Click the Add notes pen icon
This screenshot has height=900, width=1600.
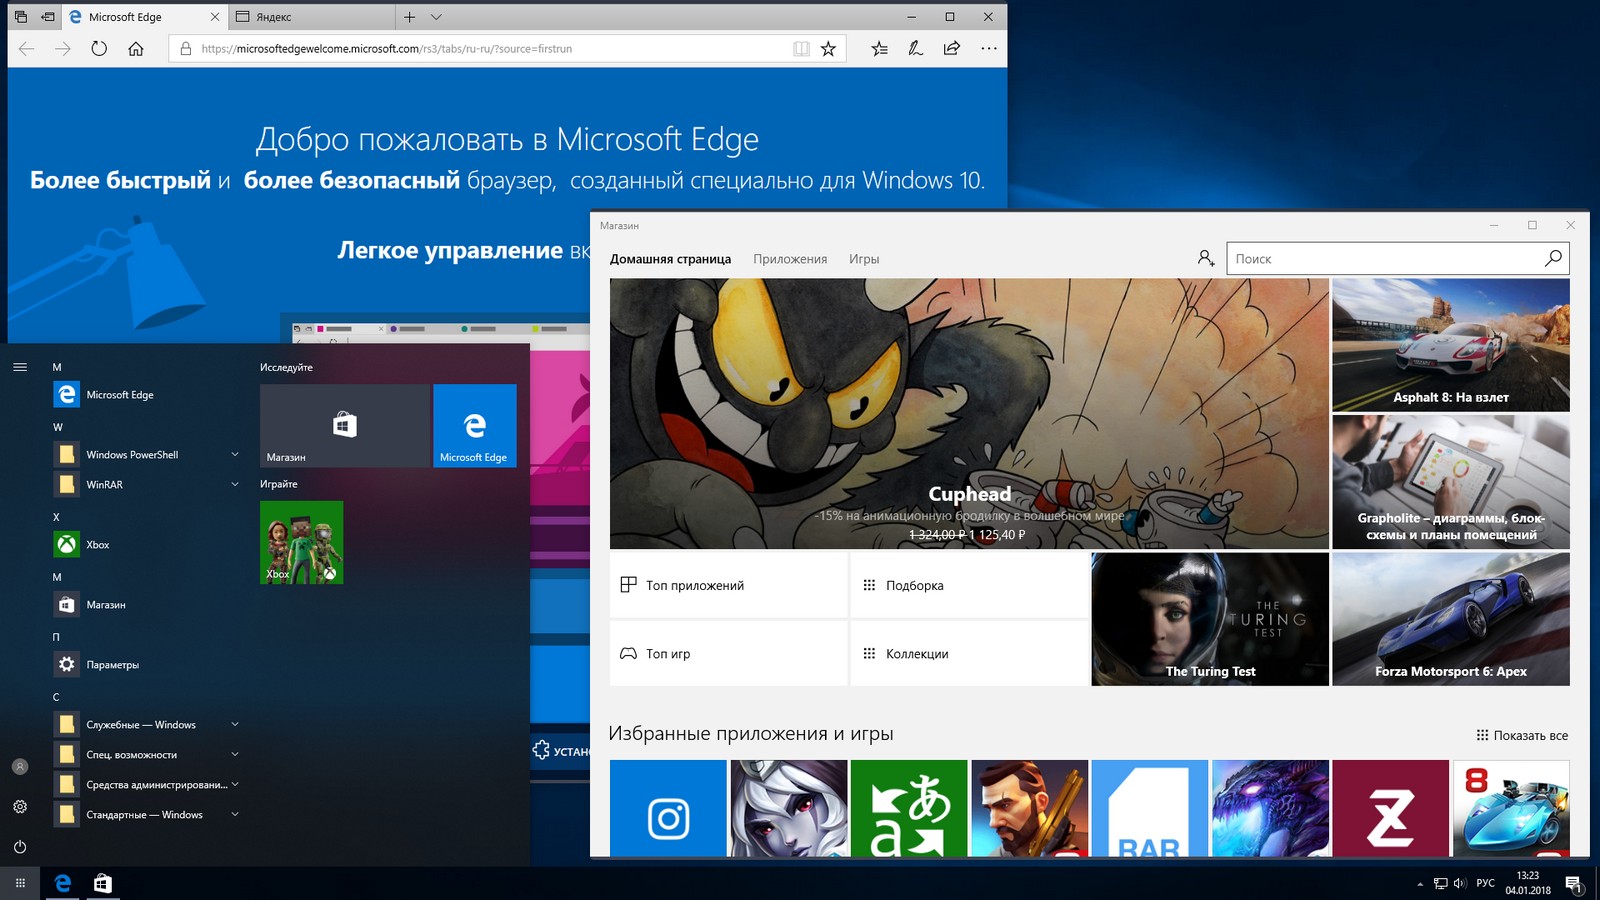click(x=915, y=48)
